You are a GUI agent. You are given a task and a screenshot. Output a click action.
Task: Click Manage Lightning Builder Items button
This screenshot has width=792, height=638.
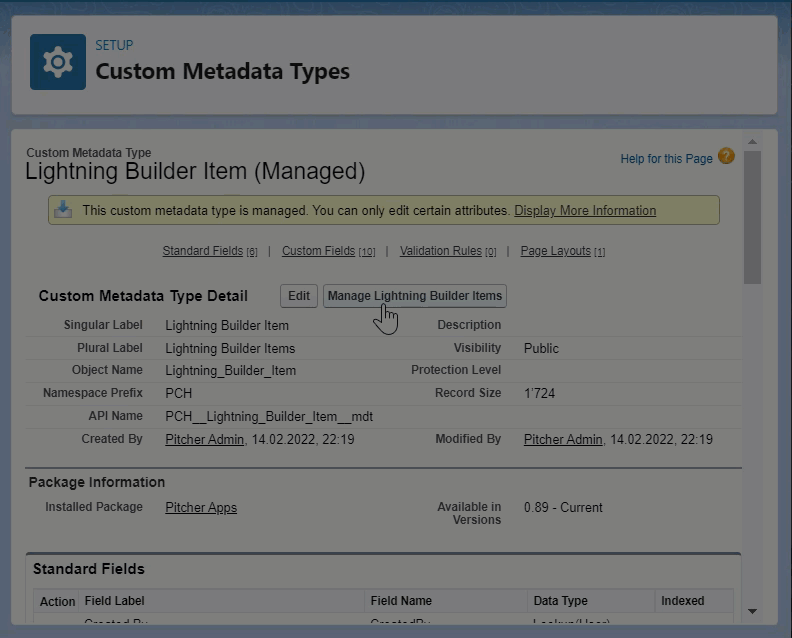click(414, 296)
